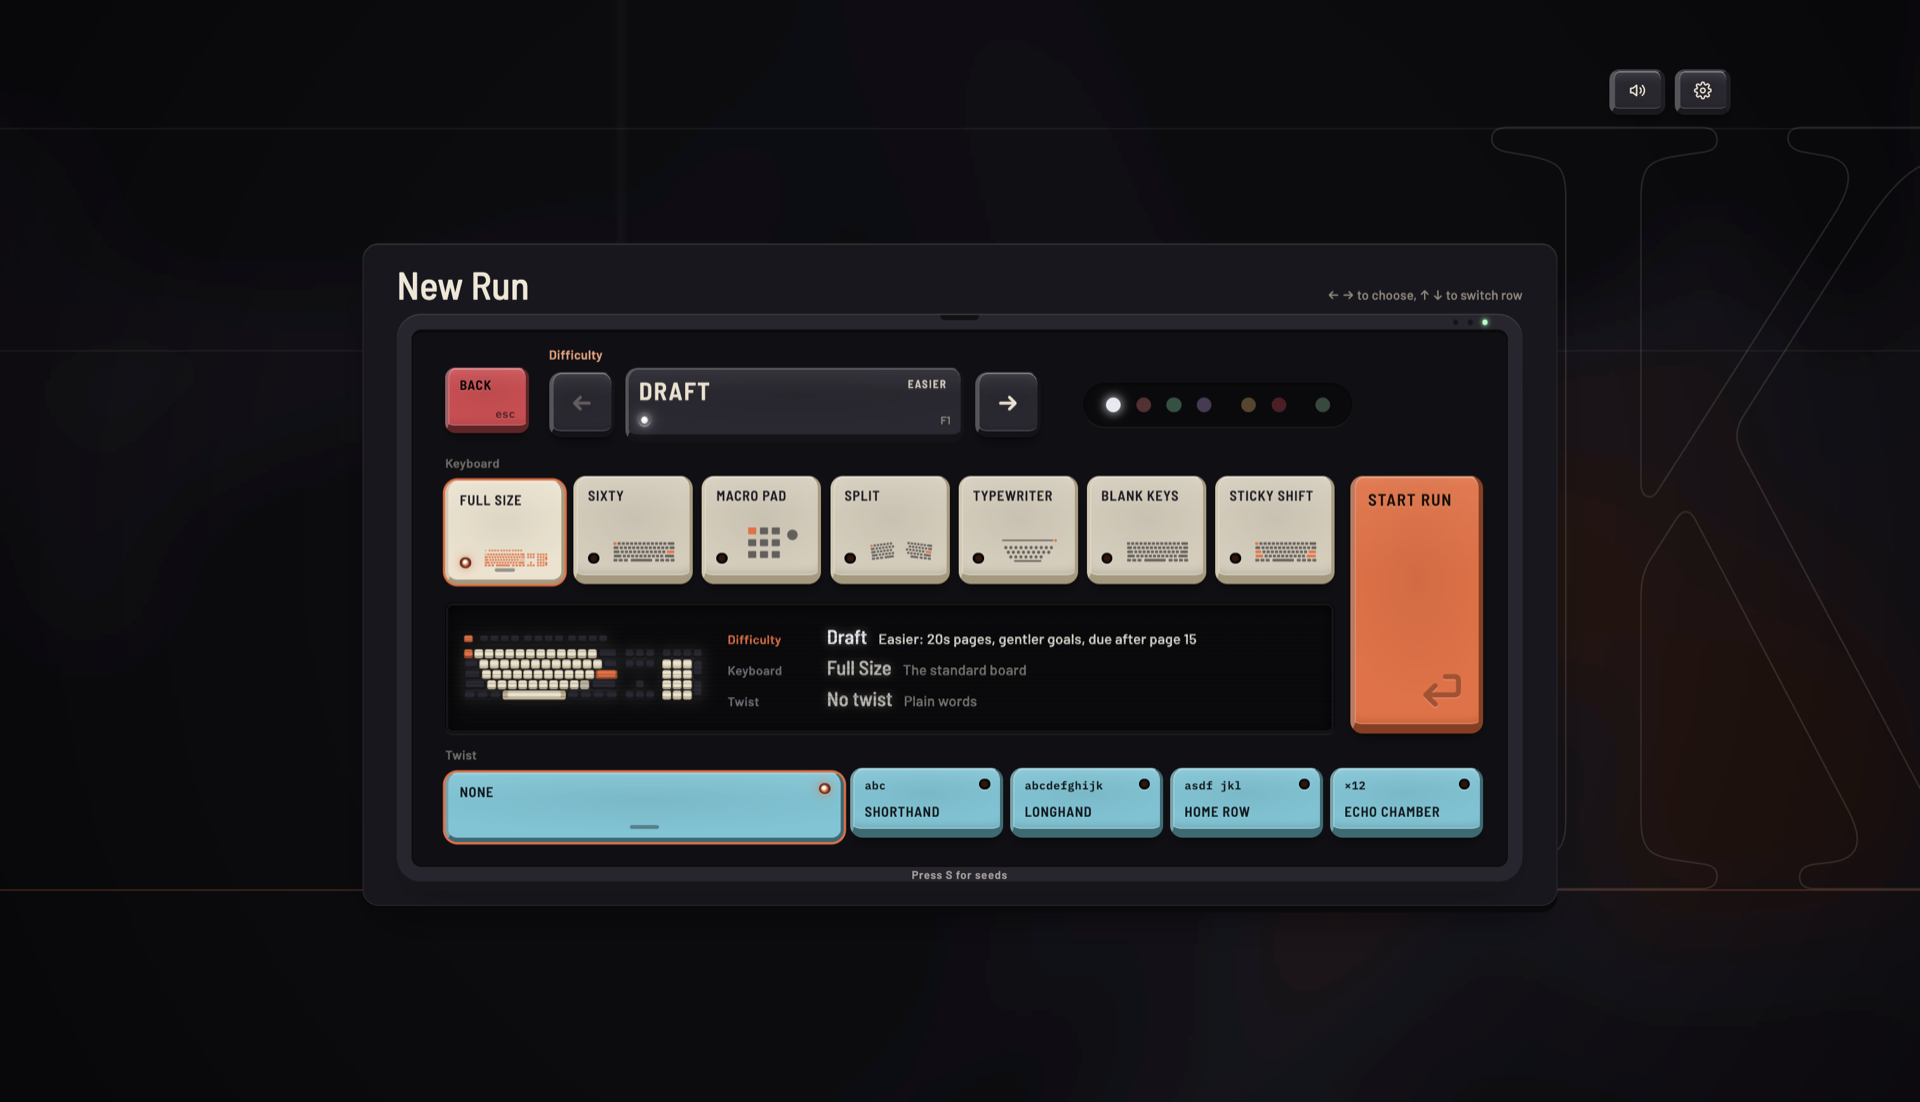Start the run with the orange key

[1416, 604]
